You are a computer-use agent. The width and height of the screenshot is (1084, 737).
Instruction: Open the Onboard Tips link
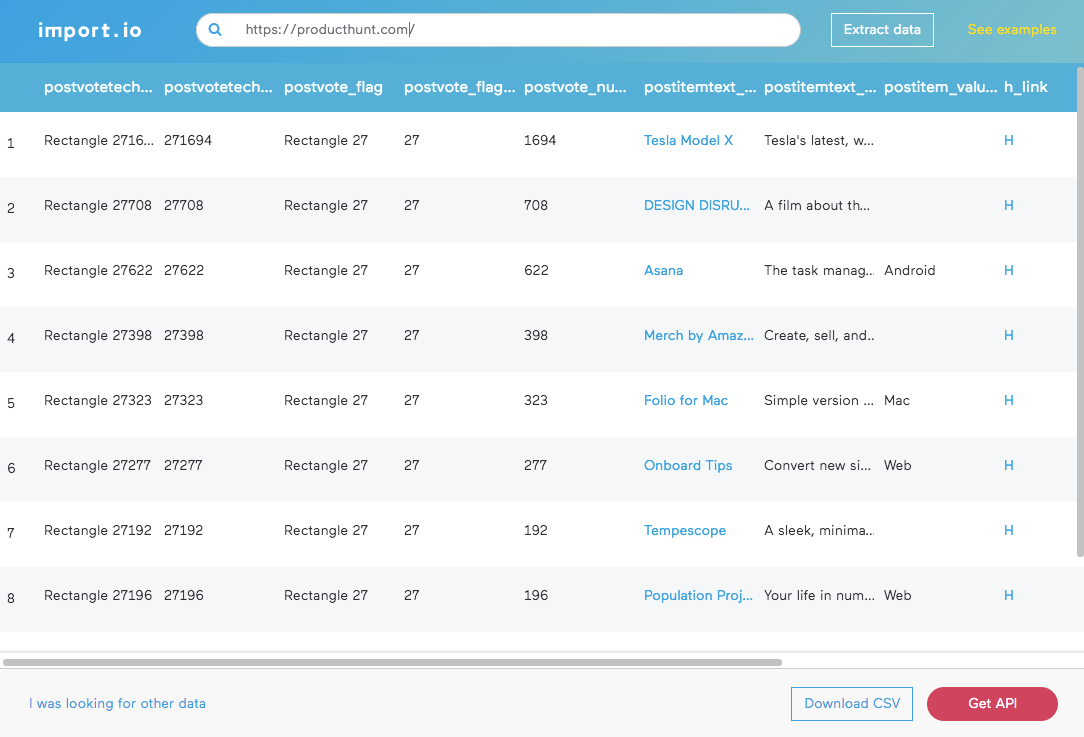click(x=688, y=465)
